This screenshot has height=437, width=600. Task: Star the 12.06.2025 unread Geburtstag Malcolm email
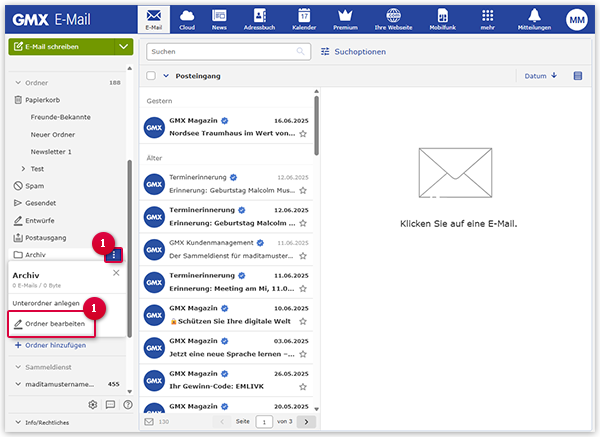point(303,223)
